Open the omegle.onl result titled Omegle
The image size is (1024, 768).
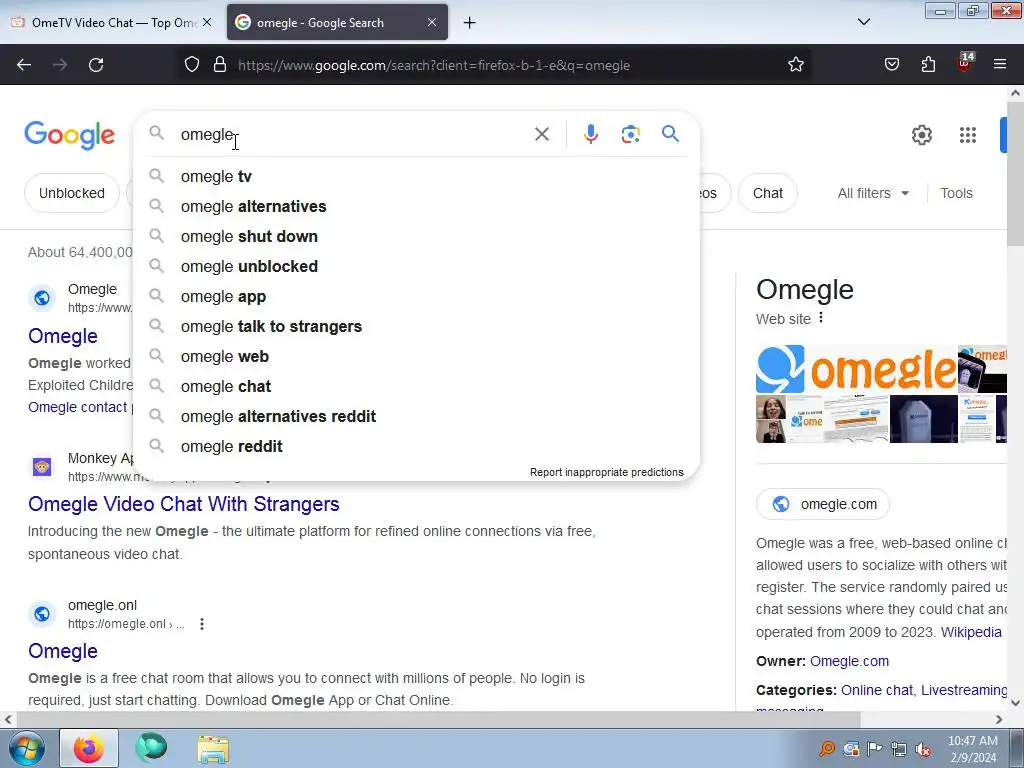coord(63,651)
